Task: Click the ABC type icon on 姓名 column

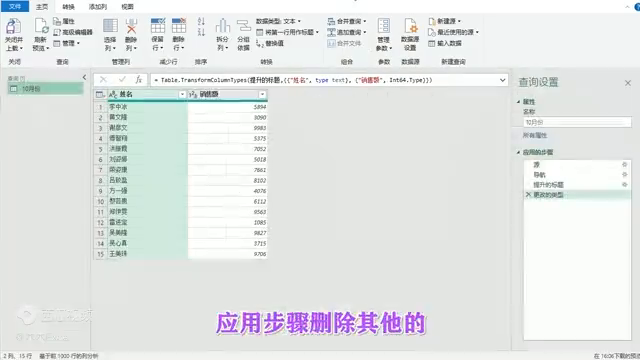Action: click(113, 94)
